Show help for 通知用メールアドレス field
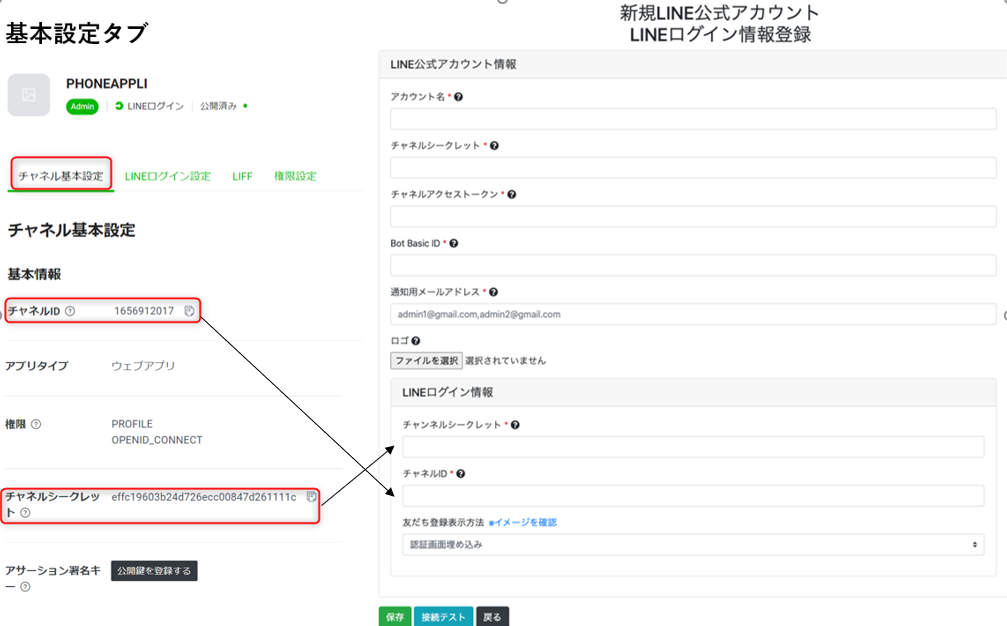Image resolution: width=1007 pixels, height=626 pixels. pyautogui.click(x=493, y=292)
